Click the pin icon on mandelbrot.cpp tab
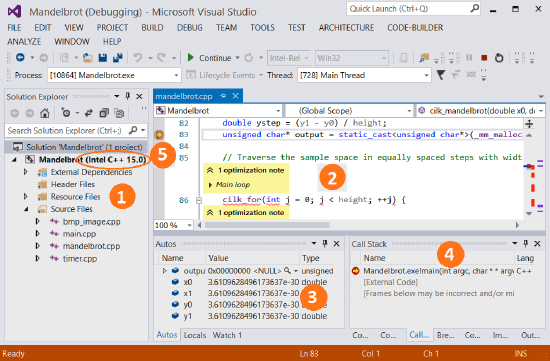This screenshot has width=550, height=361. (x=223, y=96)
